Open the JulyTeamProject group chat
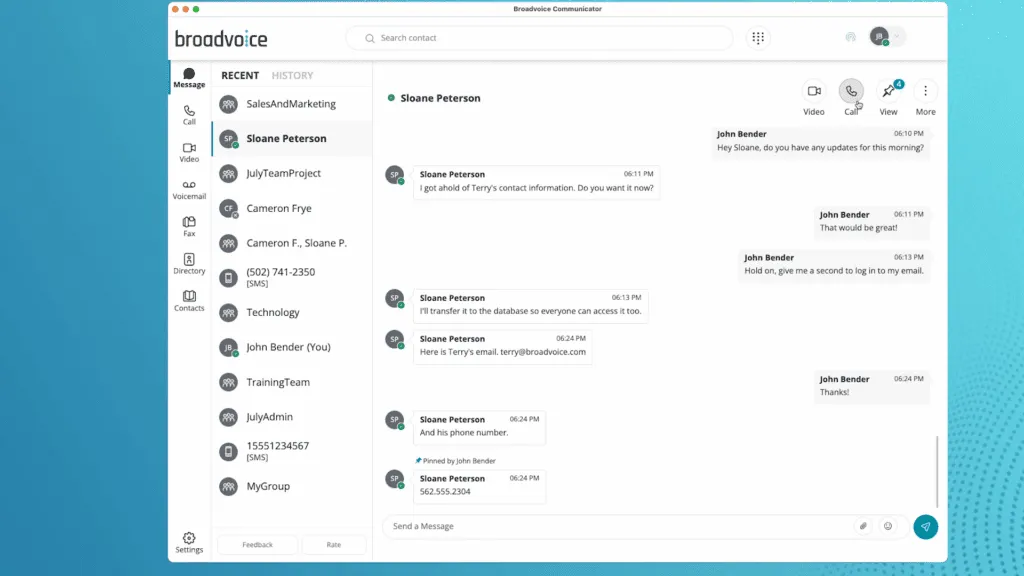 [x=292, y=173]
